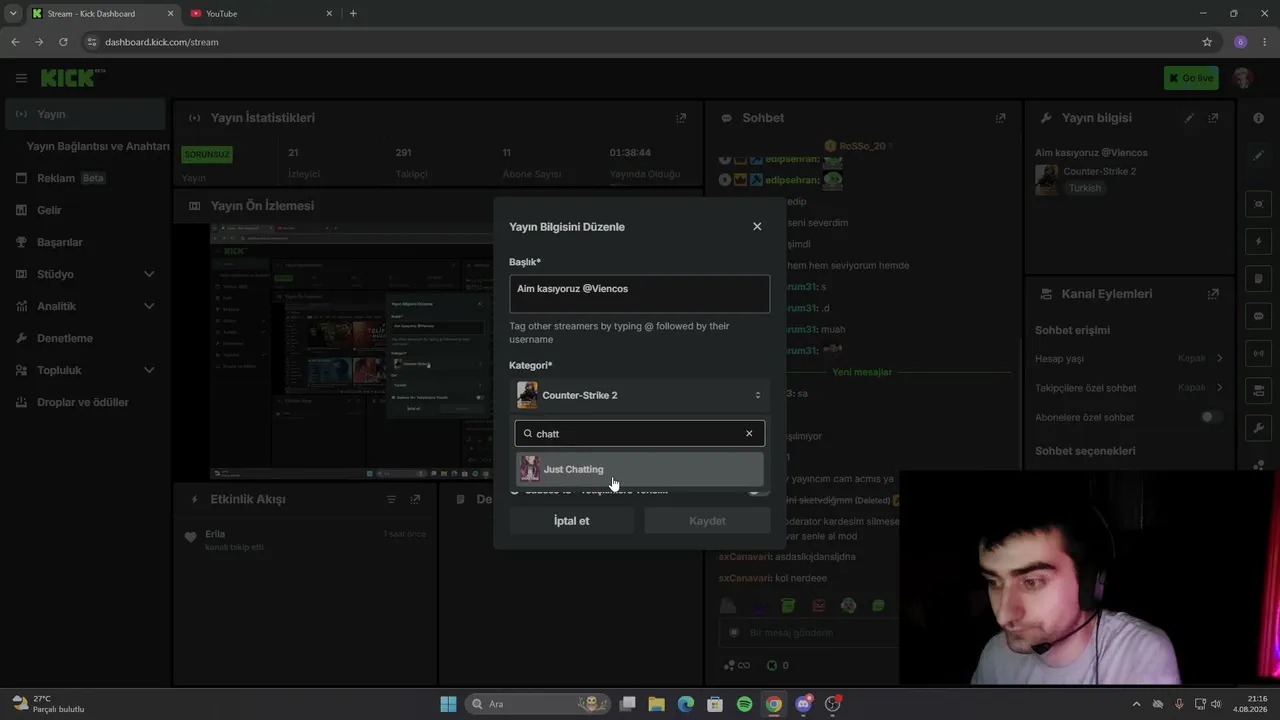Switch to the YouTube browser tab
The image size is (1280, 720).
259,14
